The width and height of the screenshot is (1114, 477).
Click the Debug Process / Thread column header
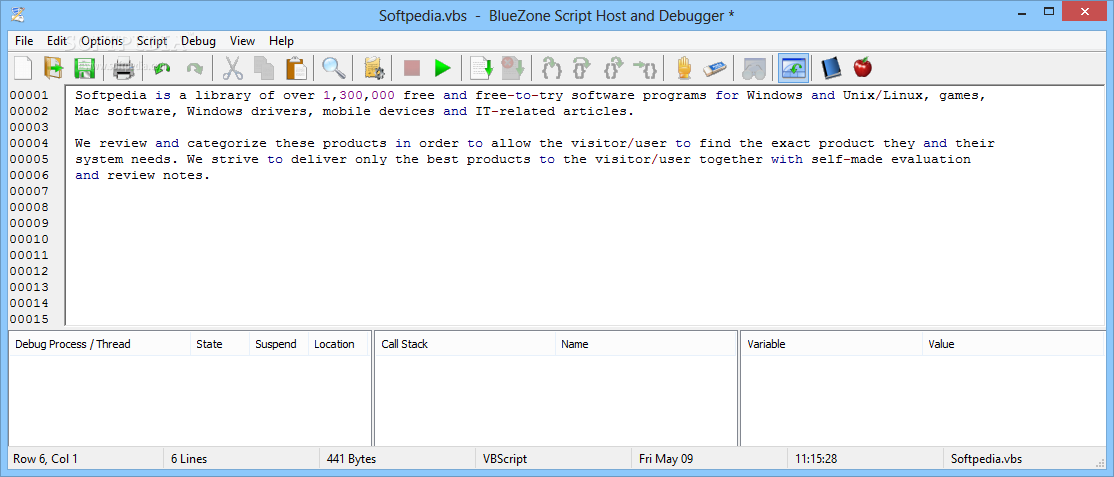[x=100, y=344]
